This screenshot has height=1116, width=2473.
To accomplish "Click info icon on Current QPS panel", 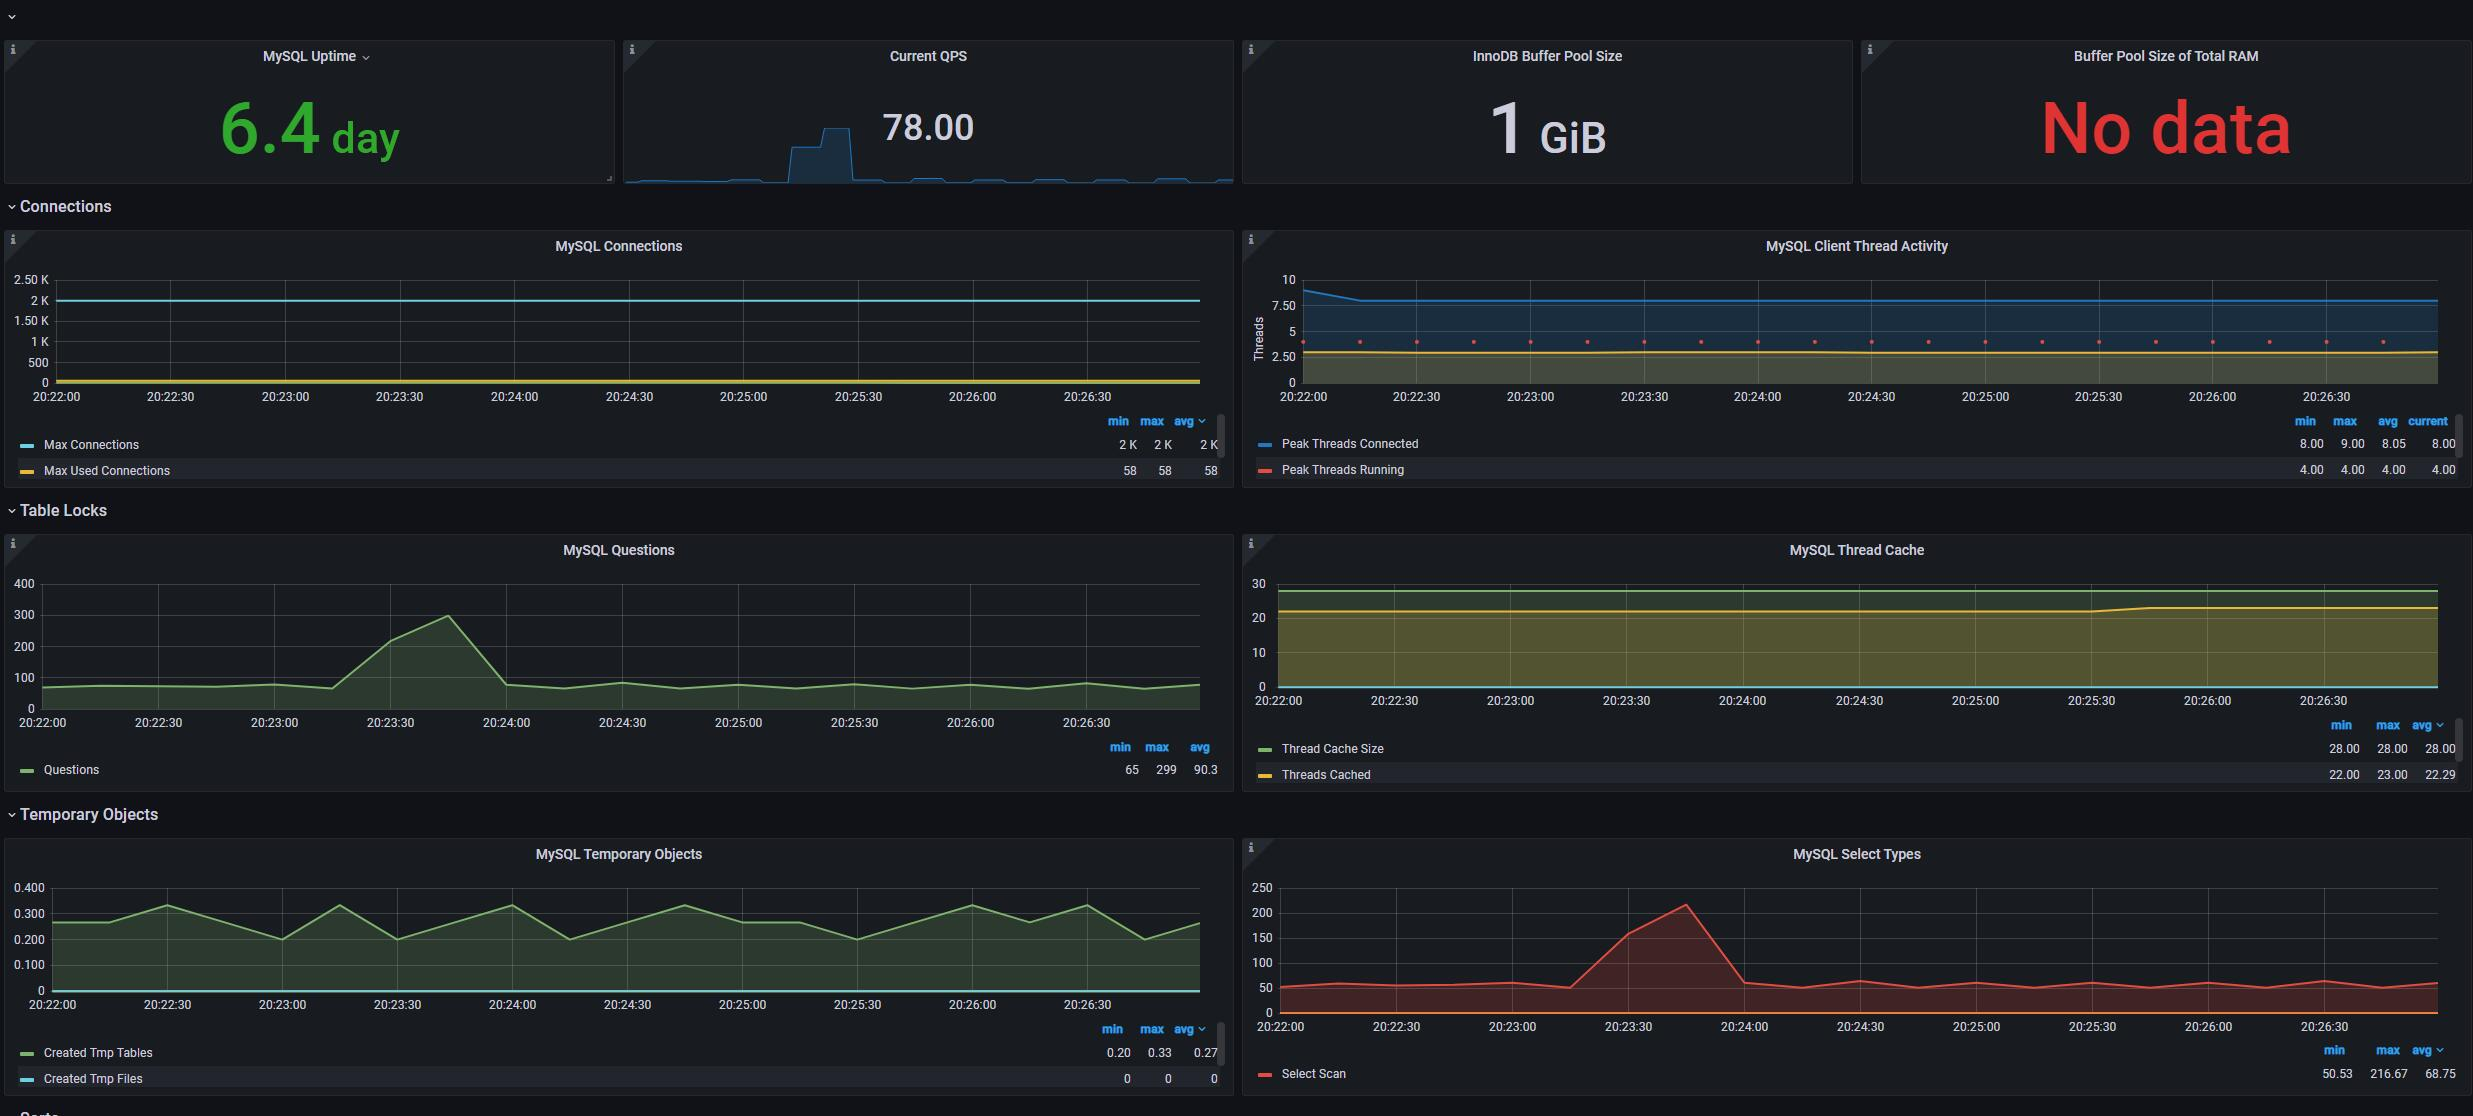I will pyautogui.click(x=631, y=49).
